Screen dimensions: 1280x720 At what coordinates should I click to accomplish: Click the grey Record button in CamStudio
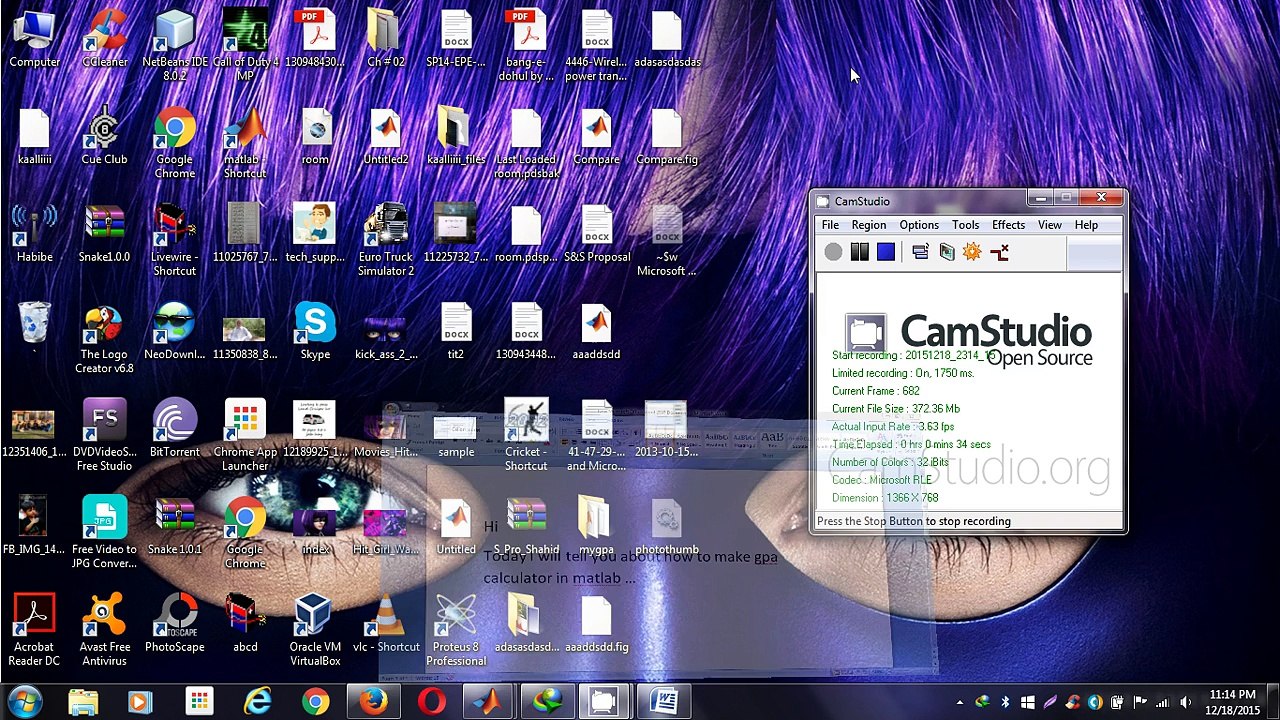833,253
